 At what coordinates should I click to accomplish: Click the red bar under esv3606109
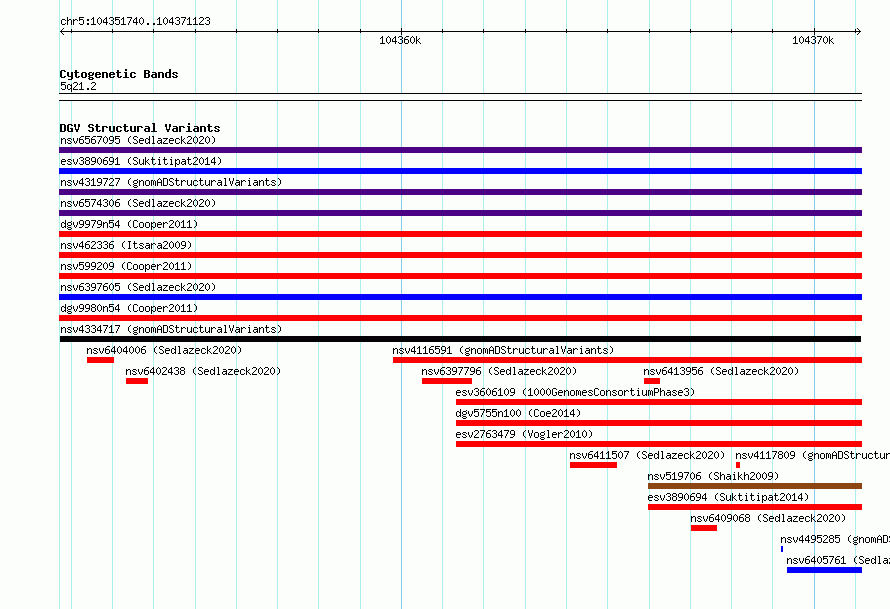pos(659,402)
